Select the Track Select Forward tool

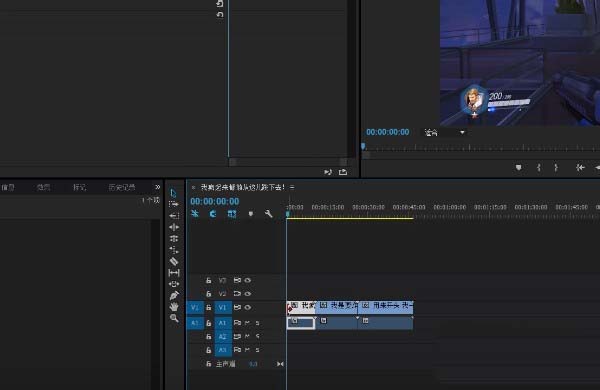(173, 204)
